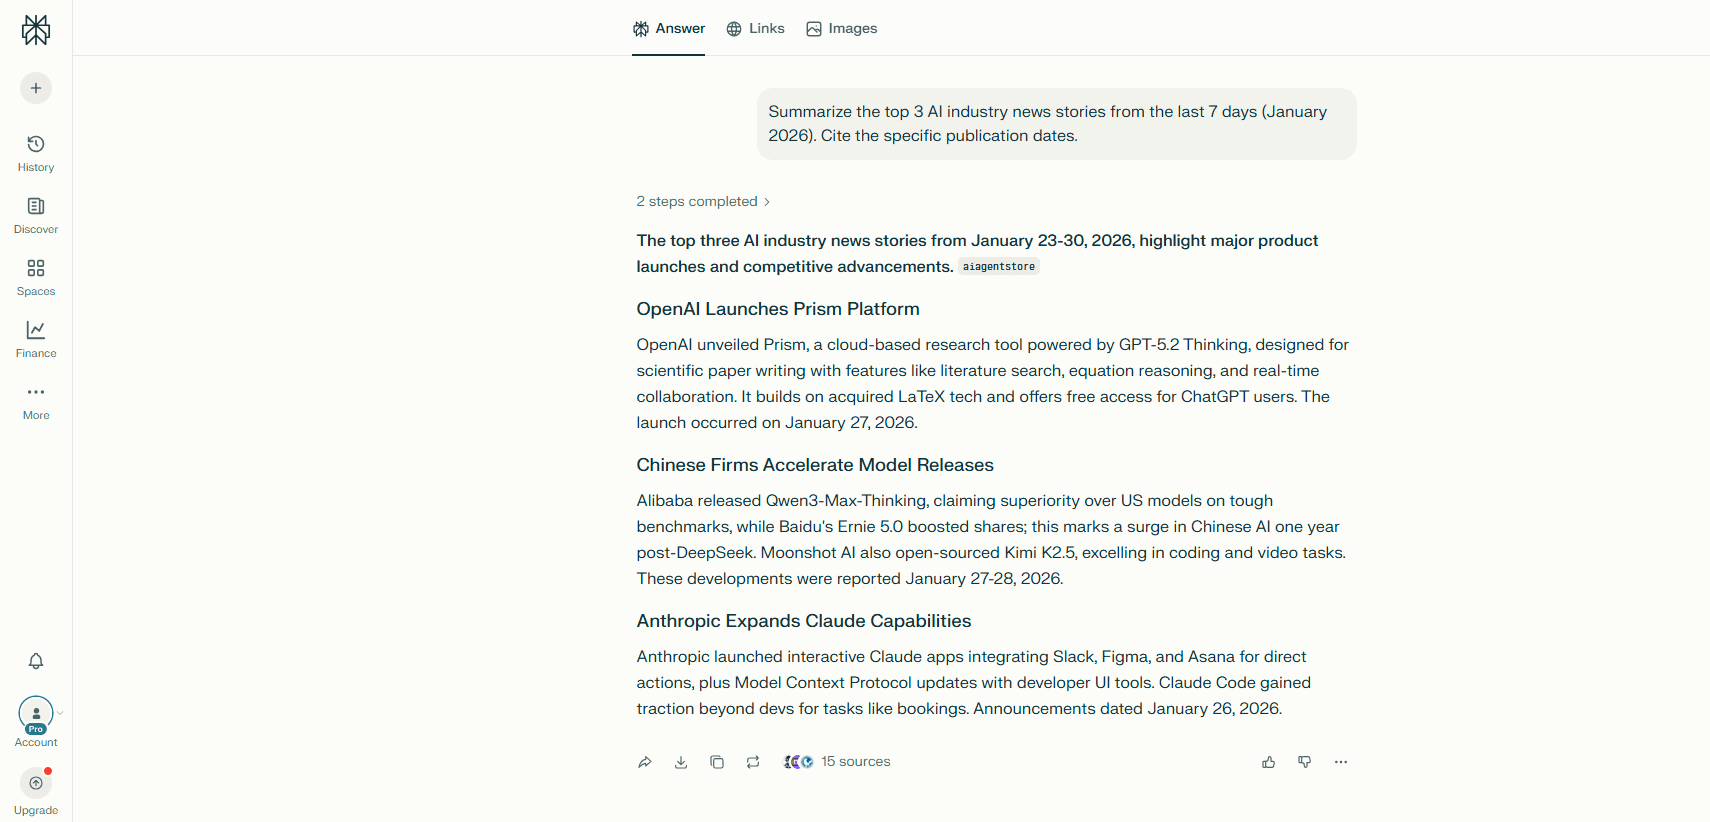Switch to the Answer tab
The image size is (1710, 822).
(x=669, y=28)
